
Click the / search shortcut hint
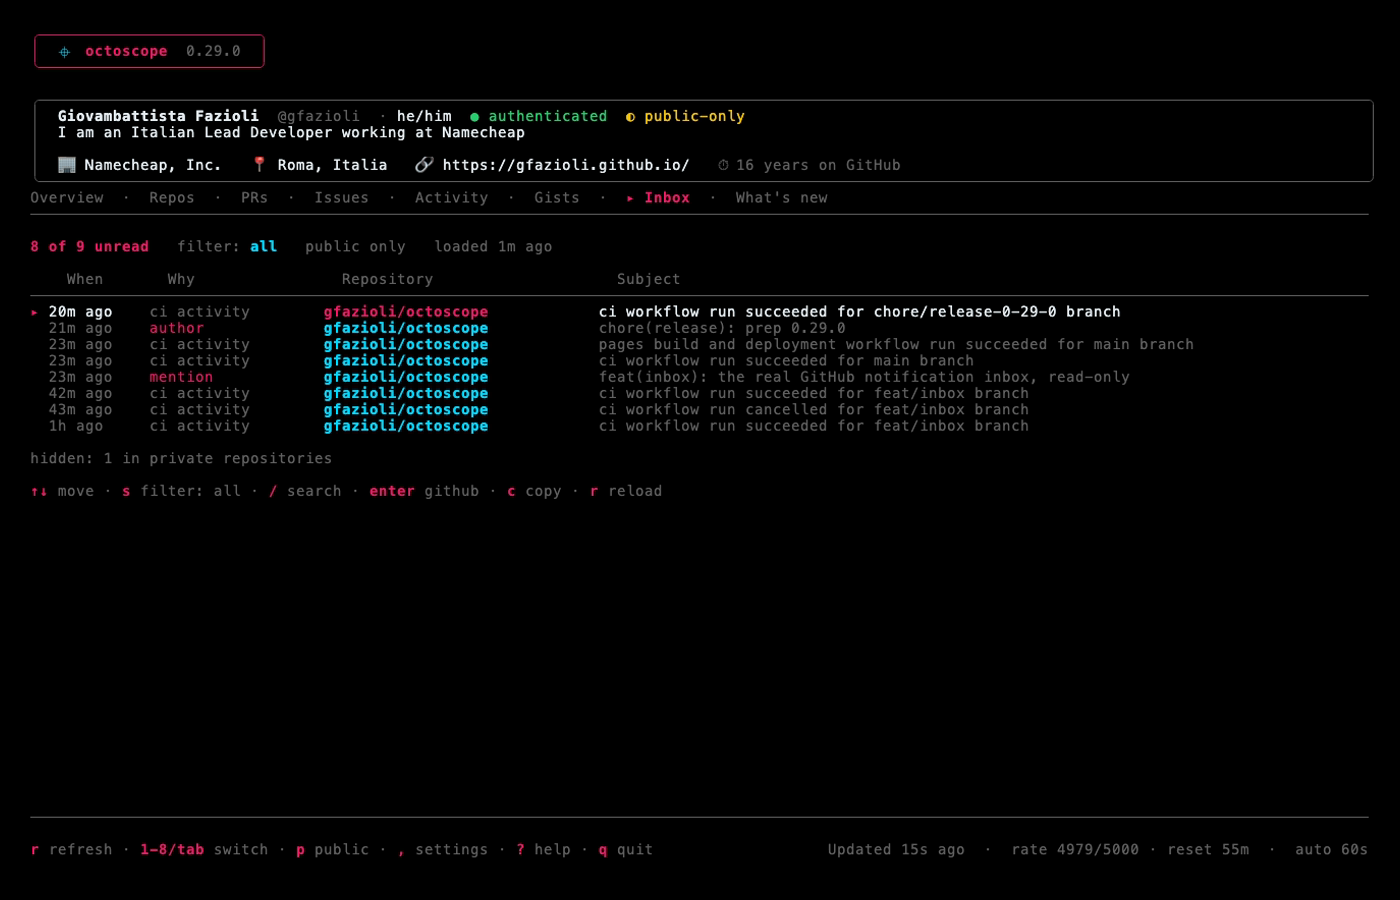coord(305,491)
